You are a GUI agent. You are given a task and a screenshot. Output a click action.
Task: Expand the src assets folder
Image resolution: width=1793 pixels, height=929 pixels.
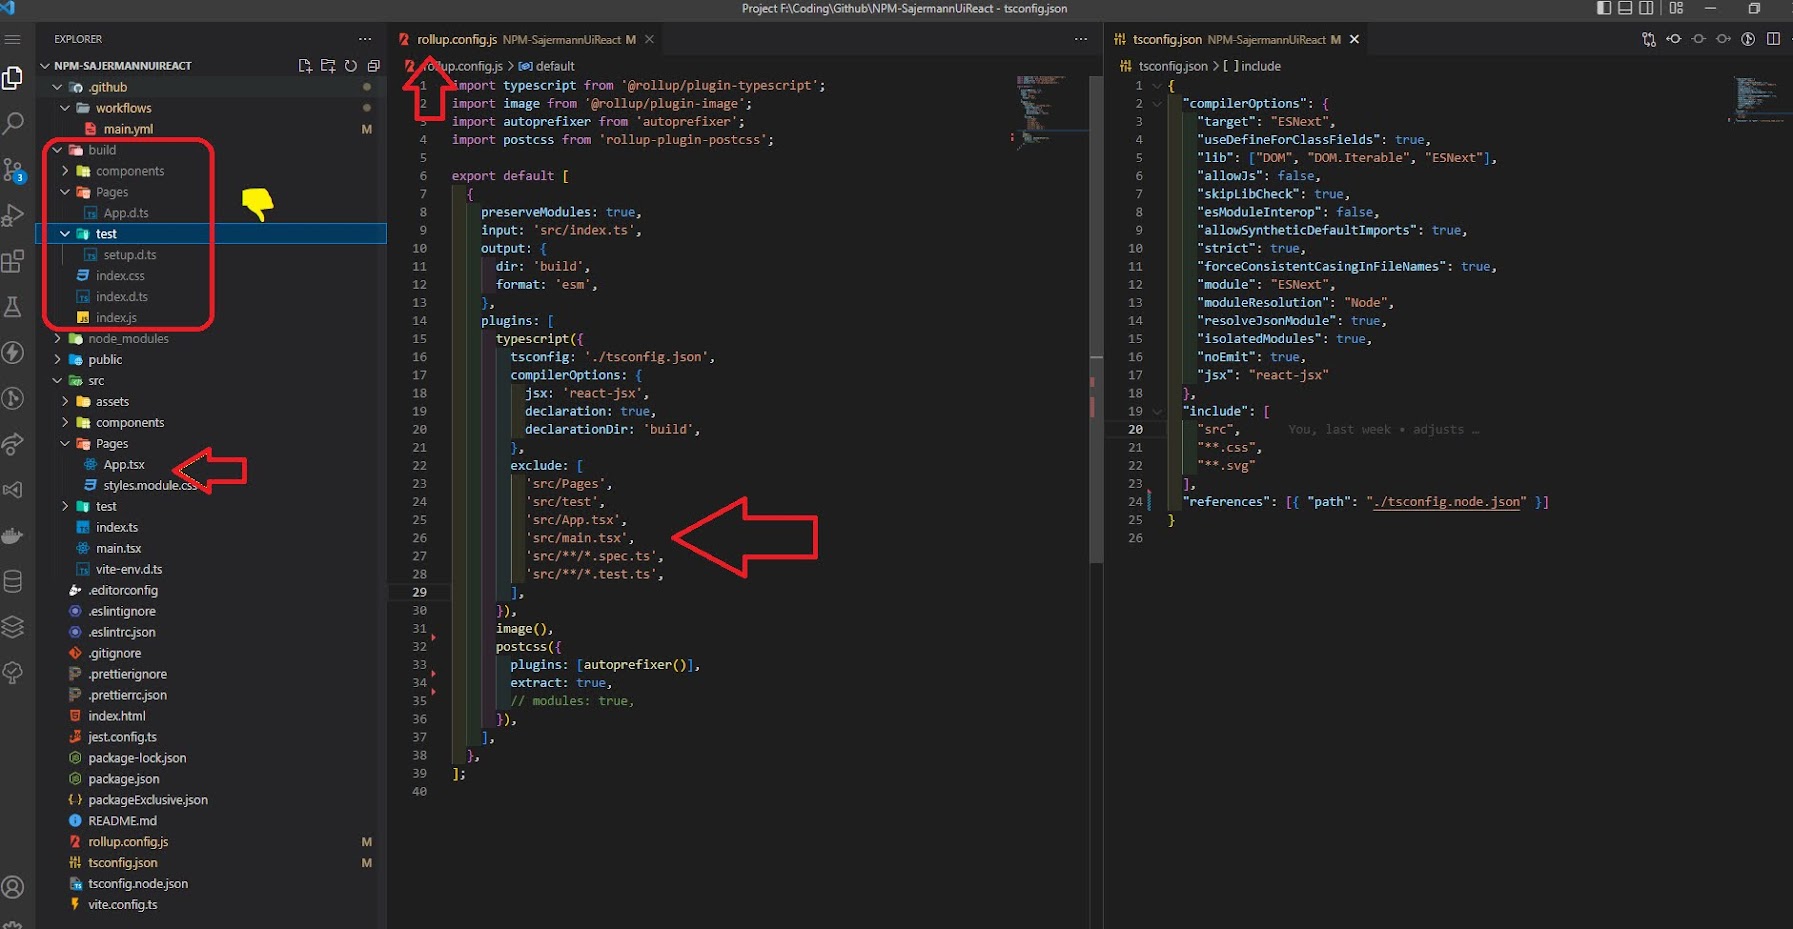(x=66, y=402)
